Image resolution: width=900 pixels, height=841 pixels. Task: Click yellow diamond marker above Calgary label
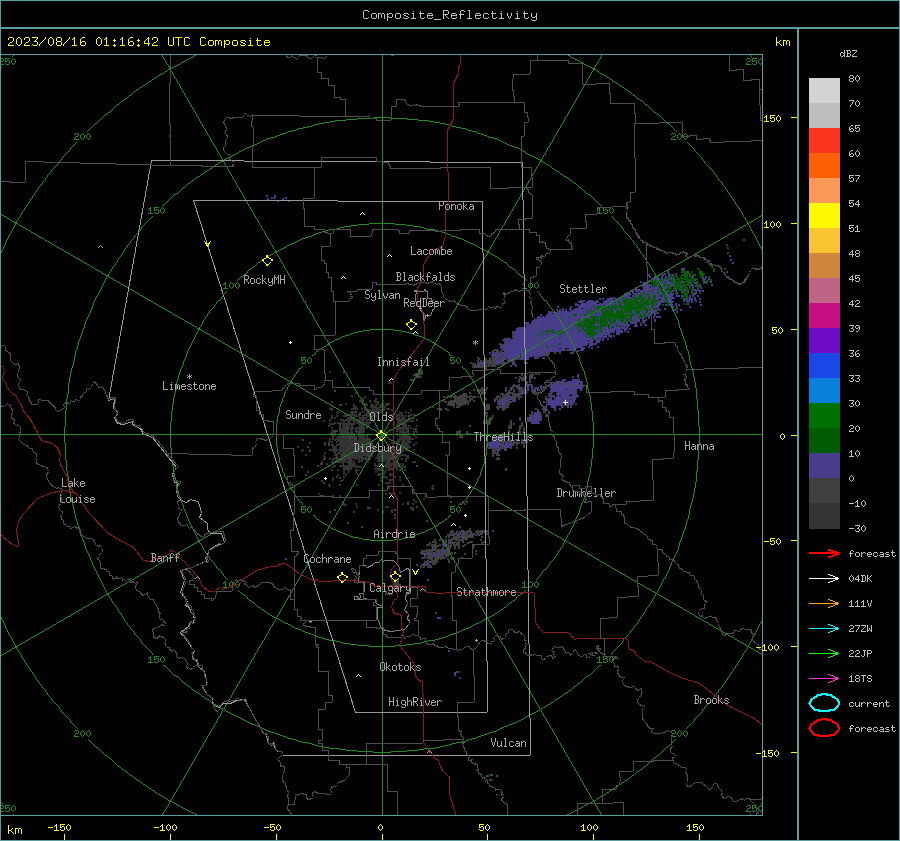(395, 576)
